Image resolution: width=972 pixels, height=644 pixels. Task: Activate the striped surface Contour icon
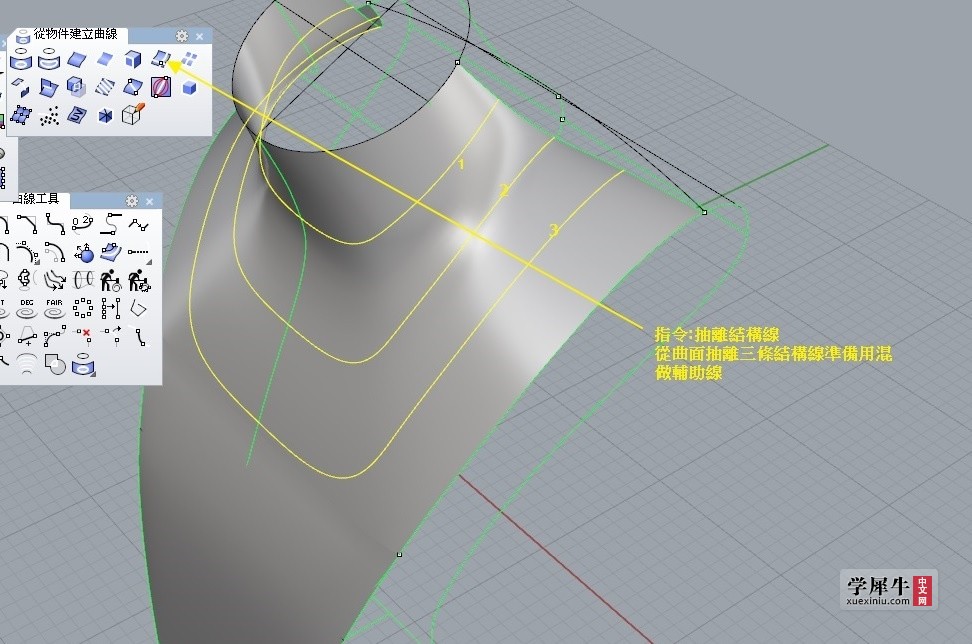[105, 87]
